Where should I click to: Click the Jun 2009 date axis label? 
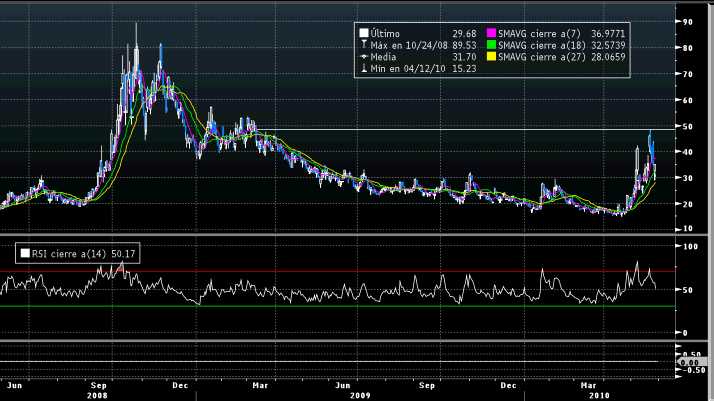coord(347,383)
